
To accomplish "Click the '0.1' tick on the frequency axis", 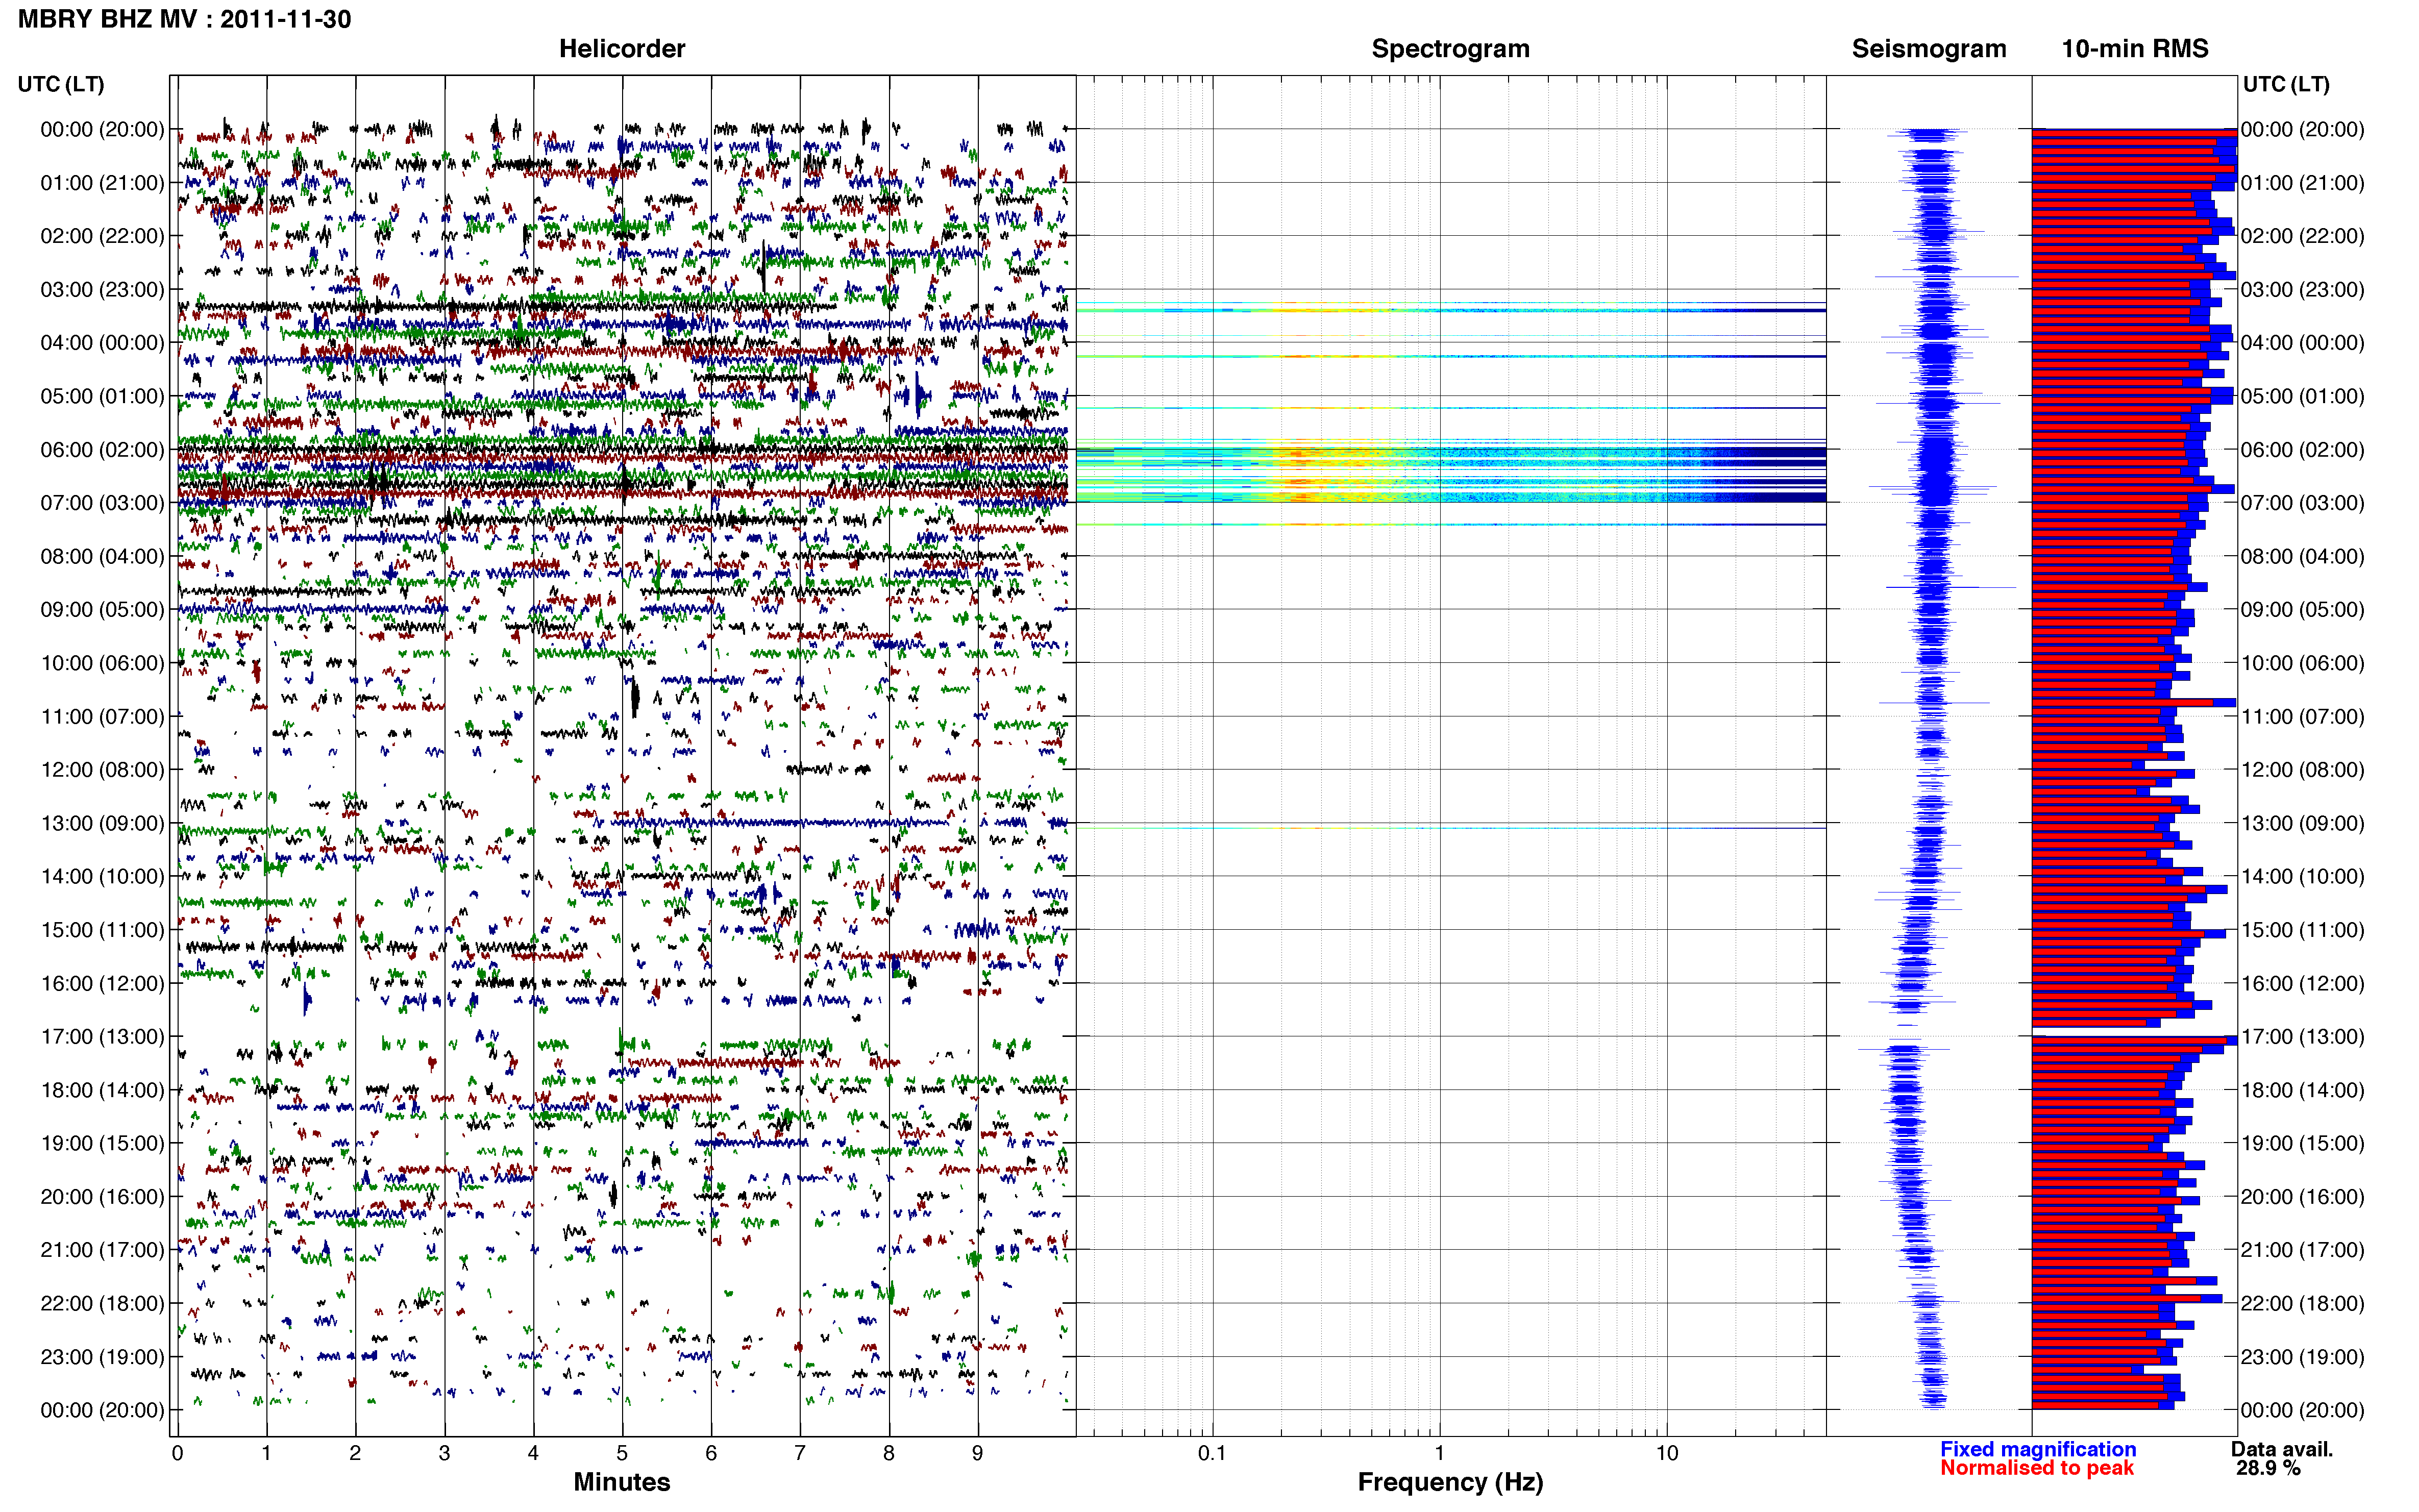I will click(x=1212, y=1453).
